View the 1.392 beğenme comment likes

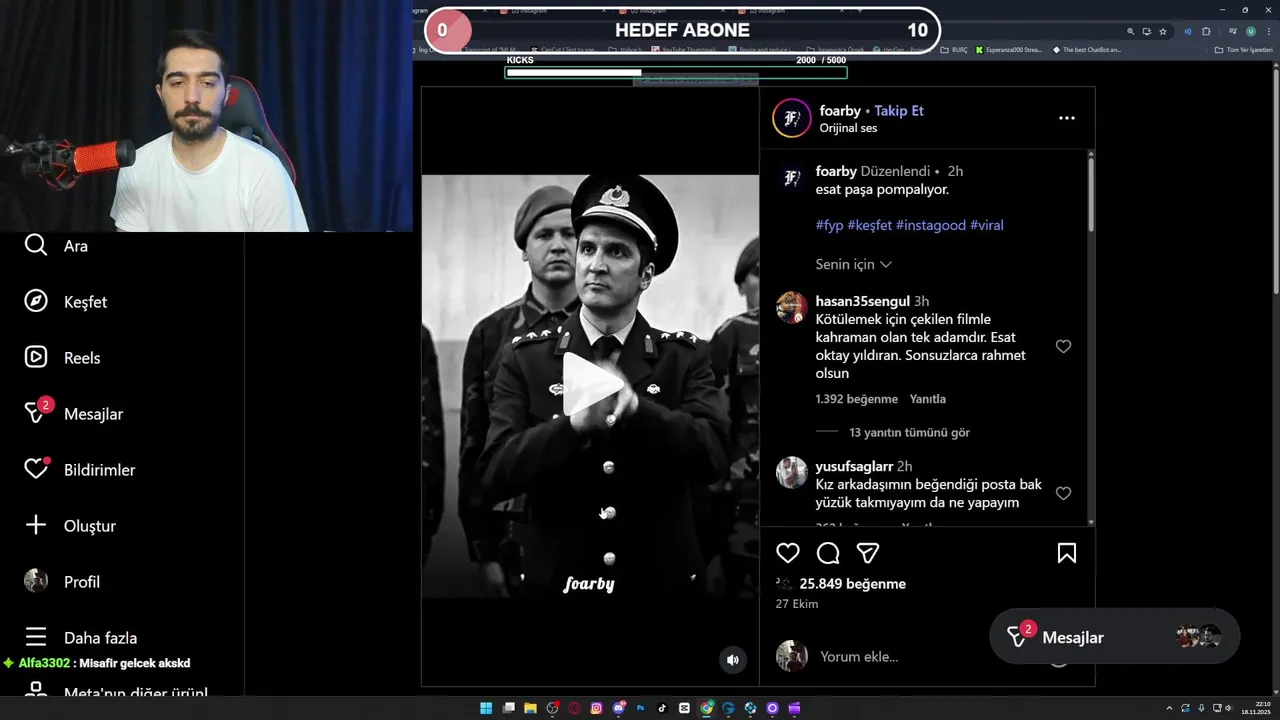[856, 399]
